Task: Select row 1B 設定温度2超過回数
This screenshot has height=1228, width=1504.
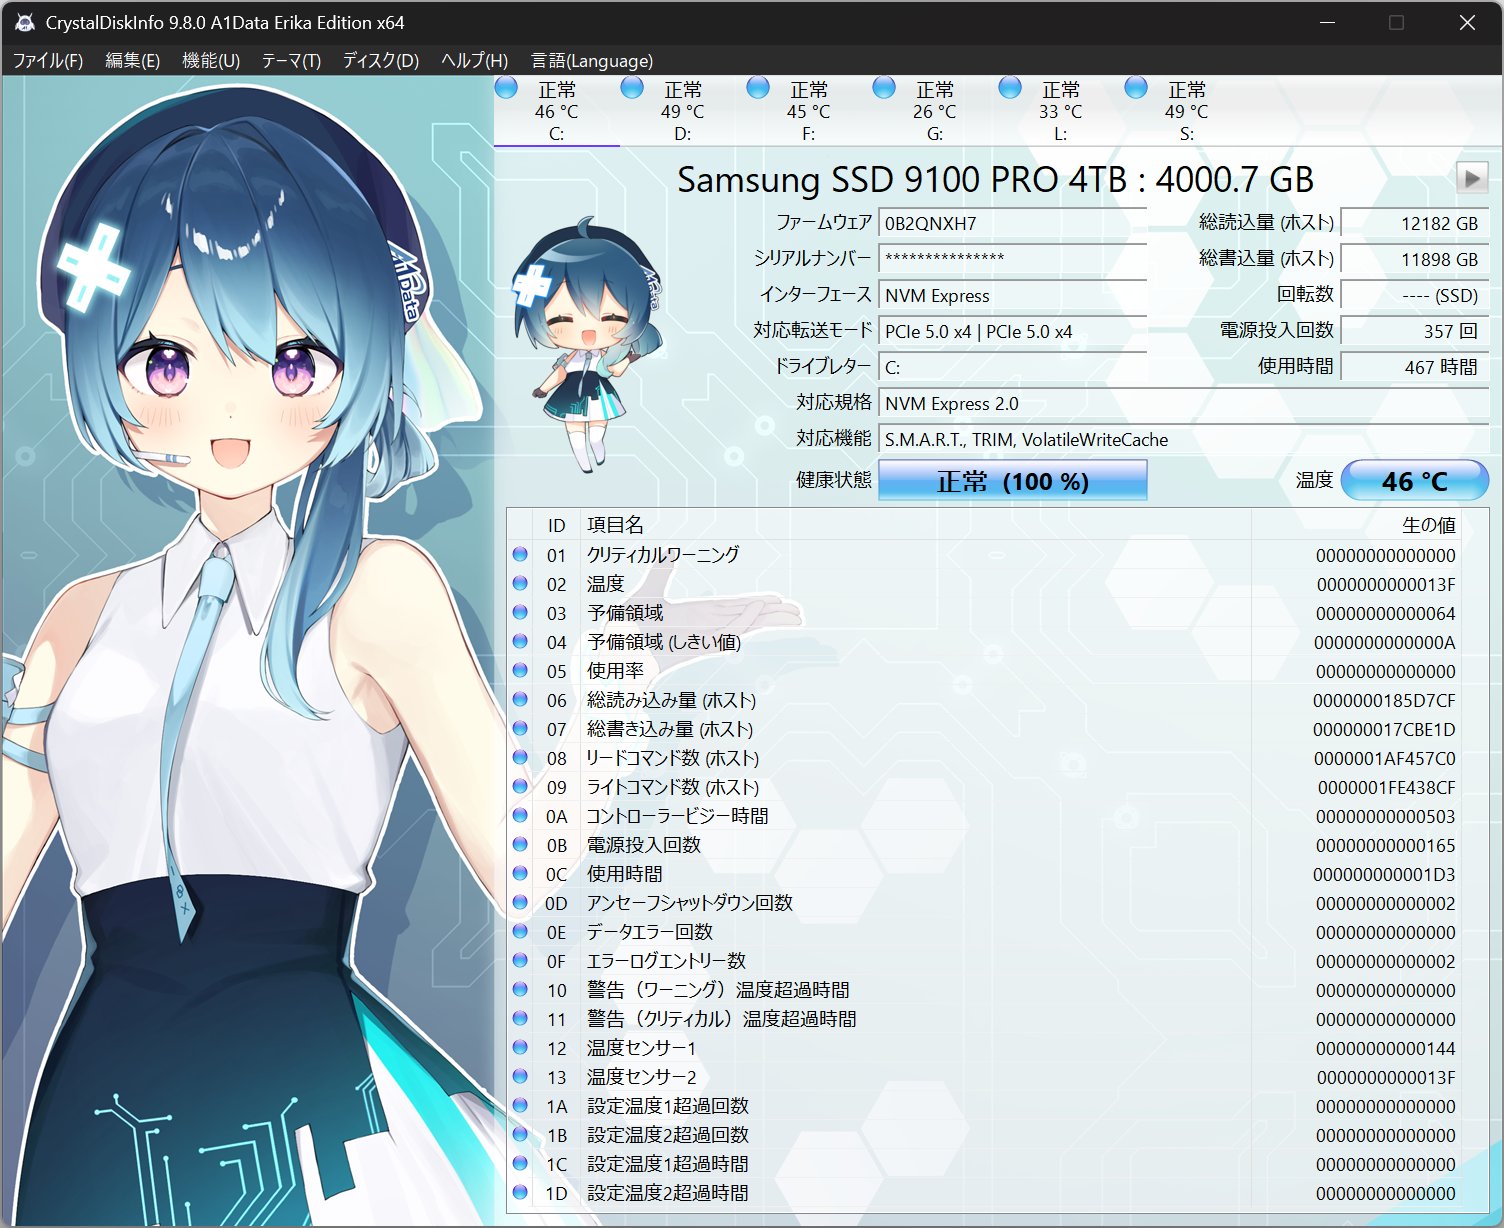Action: pos(984,1135)
